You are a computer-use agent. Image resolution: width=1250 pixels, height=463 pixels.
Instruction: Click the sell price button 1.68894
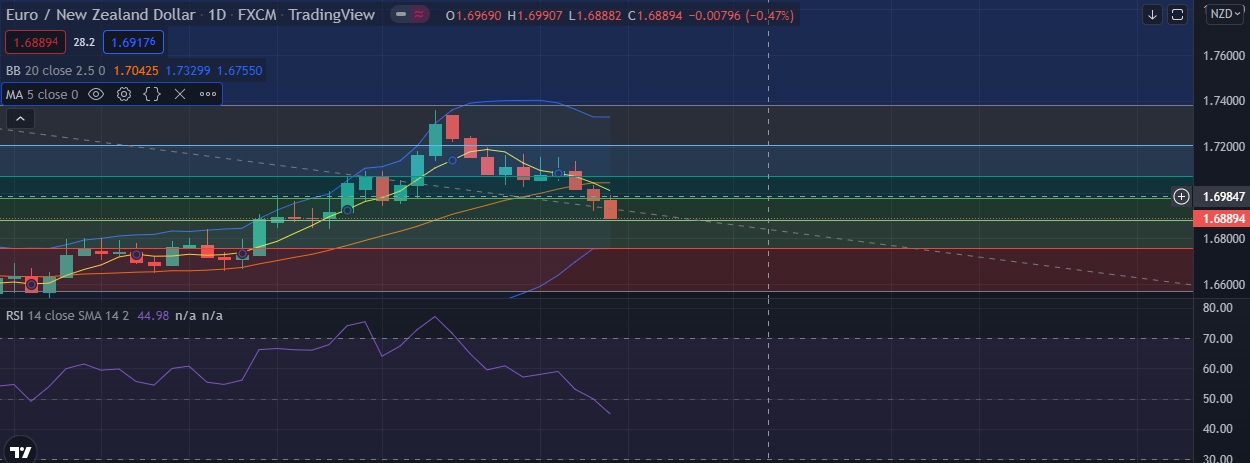[x=34, y=42]
